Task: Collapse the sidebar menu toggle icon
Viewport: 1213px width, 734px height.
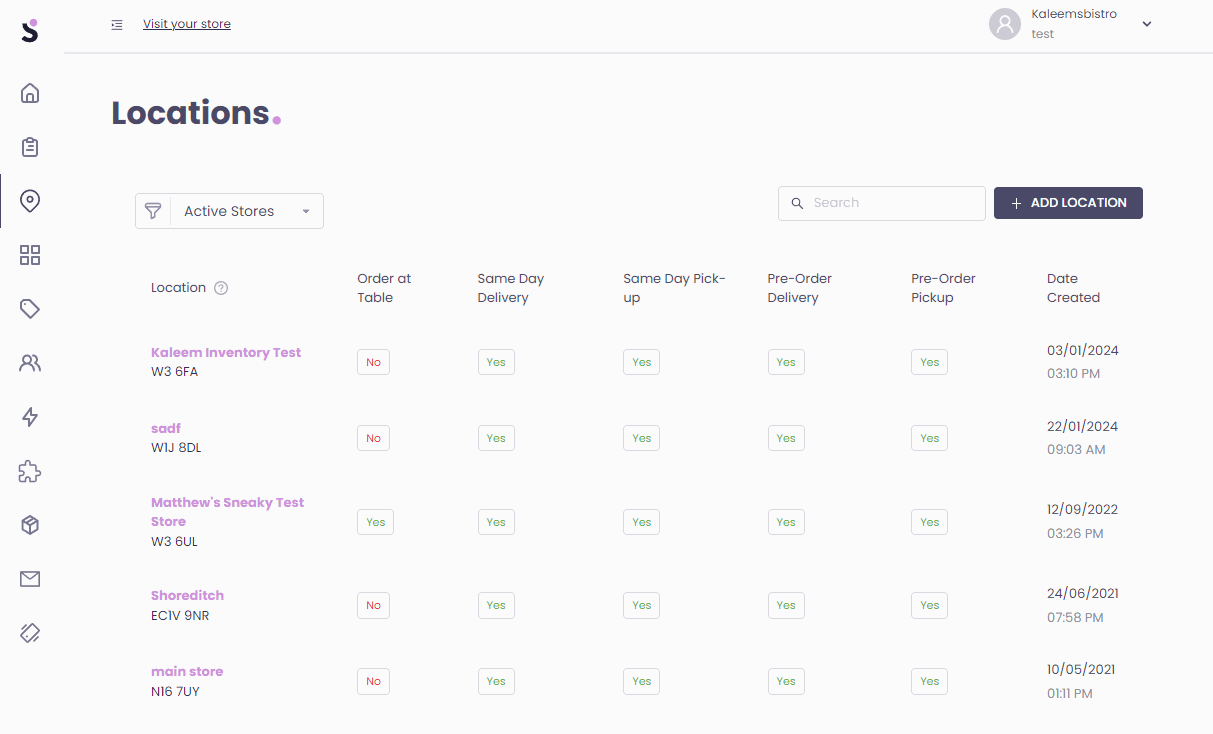Action: 117,25
